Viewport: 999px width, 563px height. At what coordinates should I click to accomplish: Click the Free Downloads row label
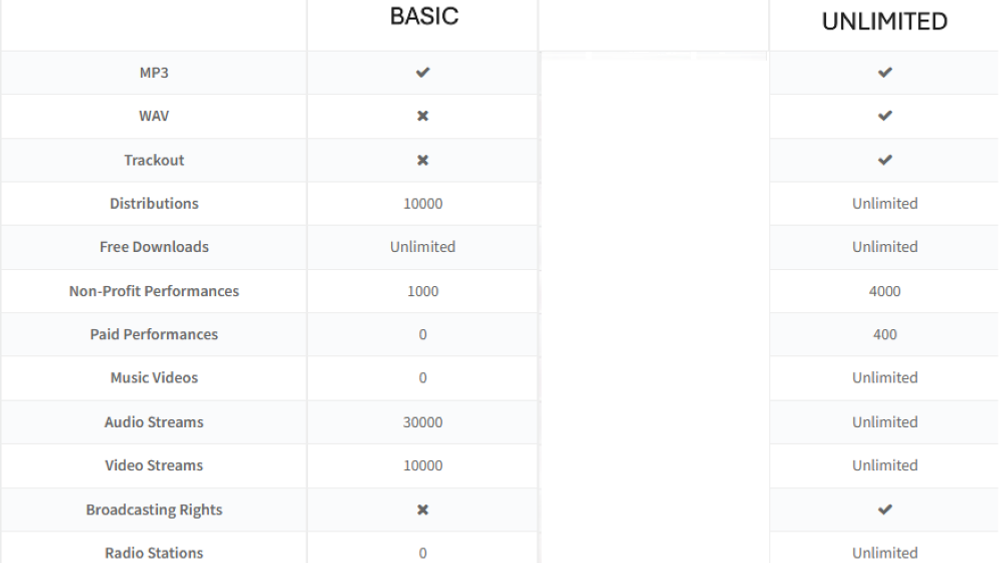(x=154, y=247)
